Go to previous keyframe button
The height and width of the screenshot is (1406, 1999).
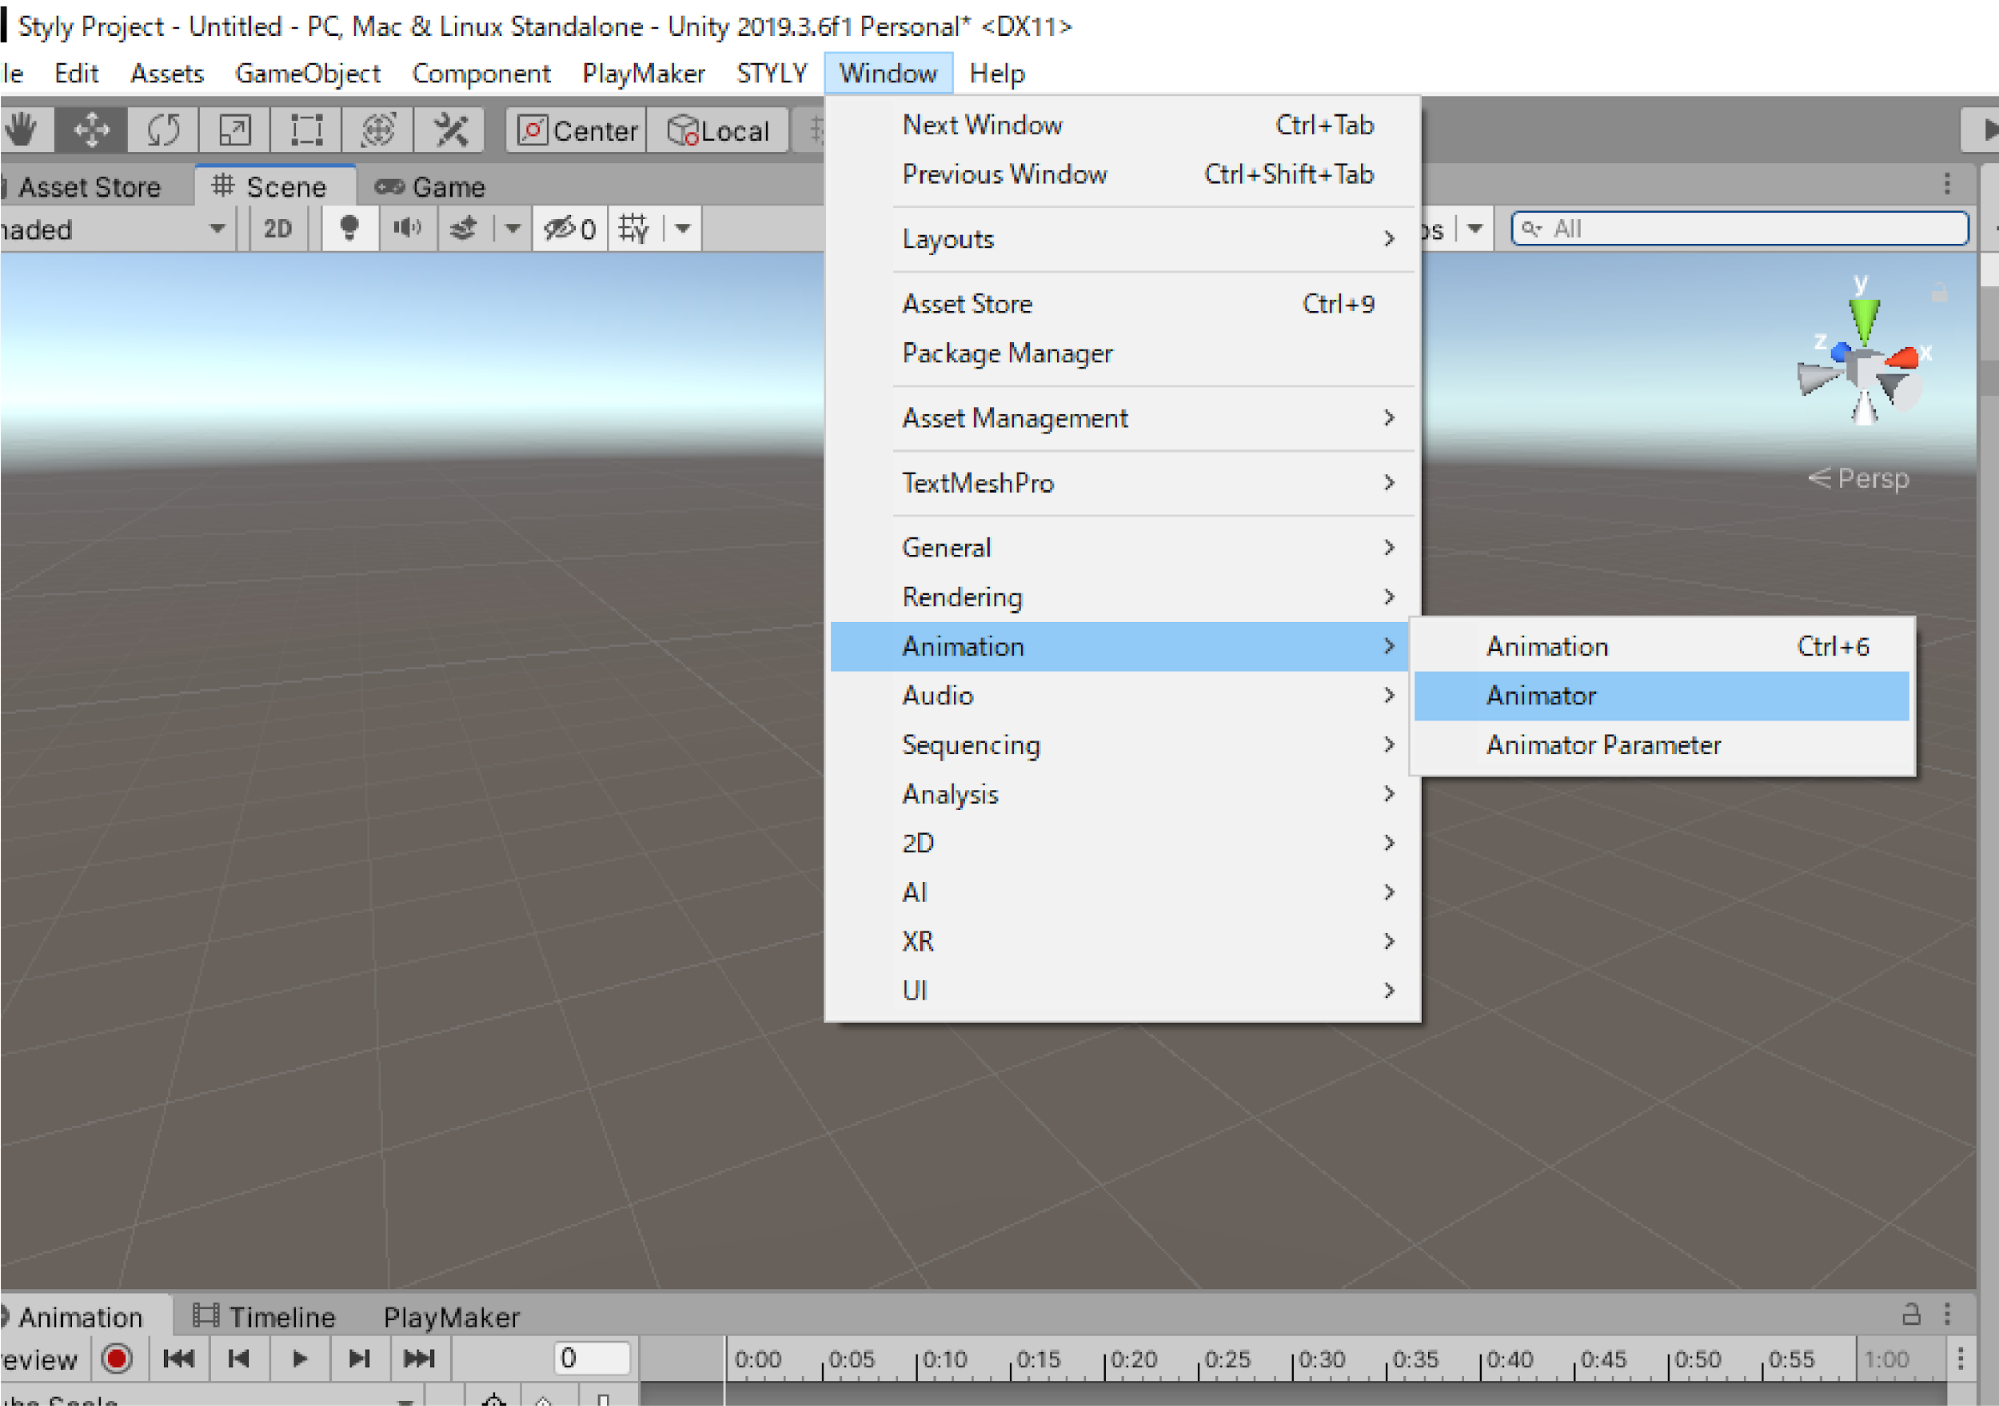[x=239, y=1358]
